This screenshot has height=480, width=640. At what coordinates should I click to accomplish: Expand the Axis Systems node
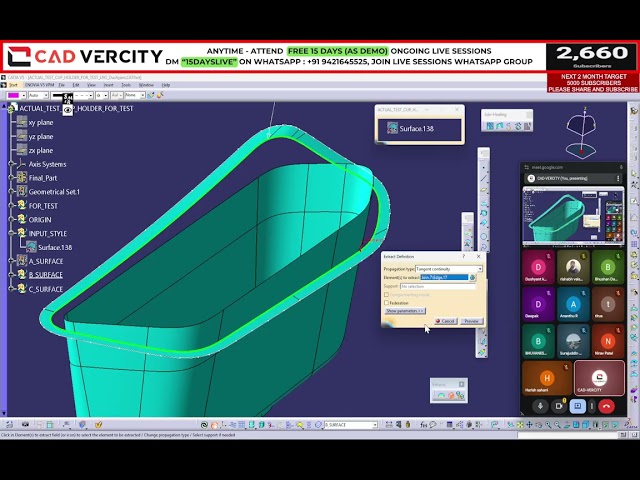pyautogui.click(x=11, y=164)
